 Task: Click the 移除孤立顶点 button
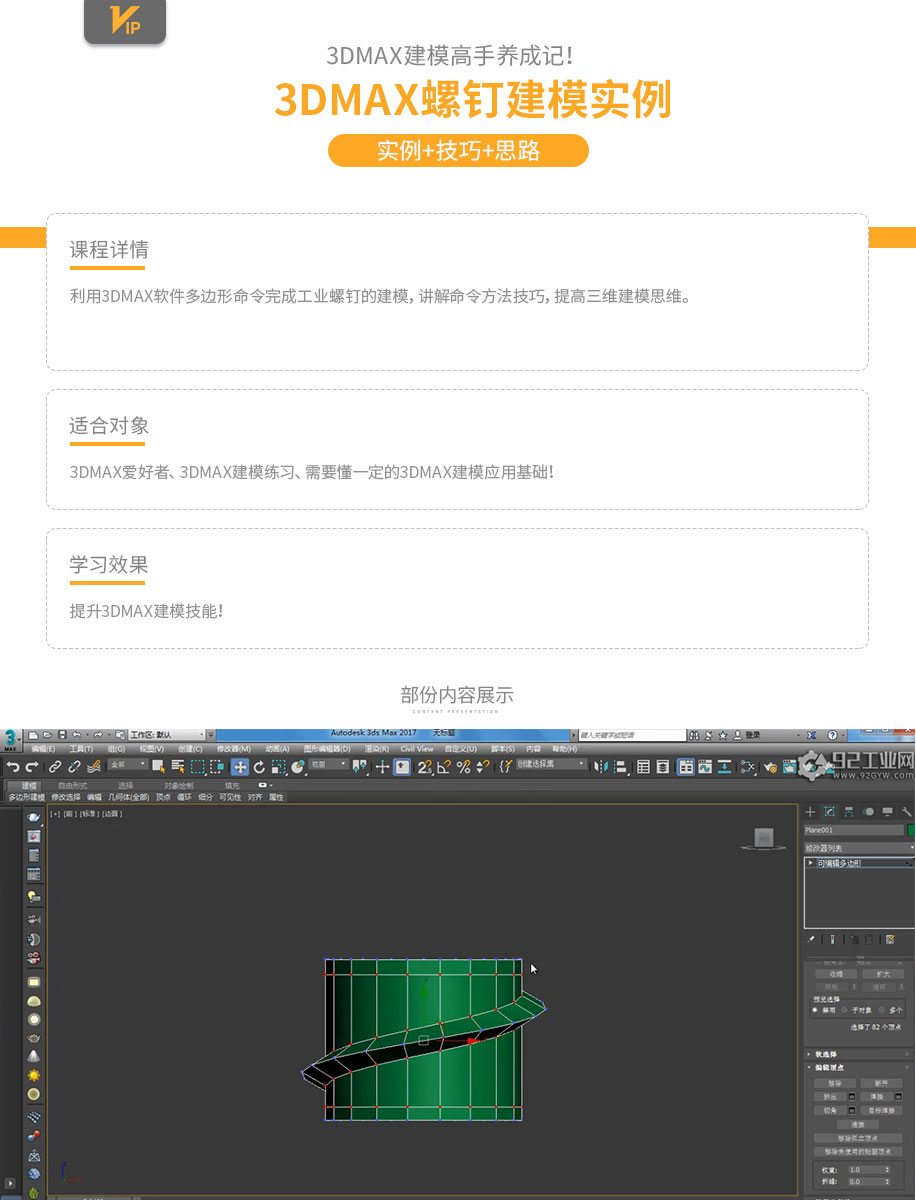tap(858, 1138)
